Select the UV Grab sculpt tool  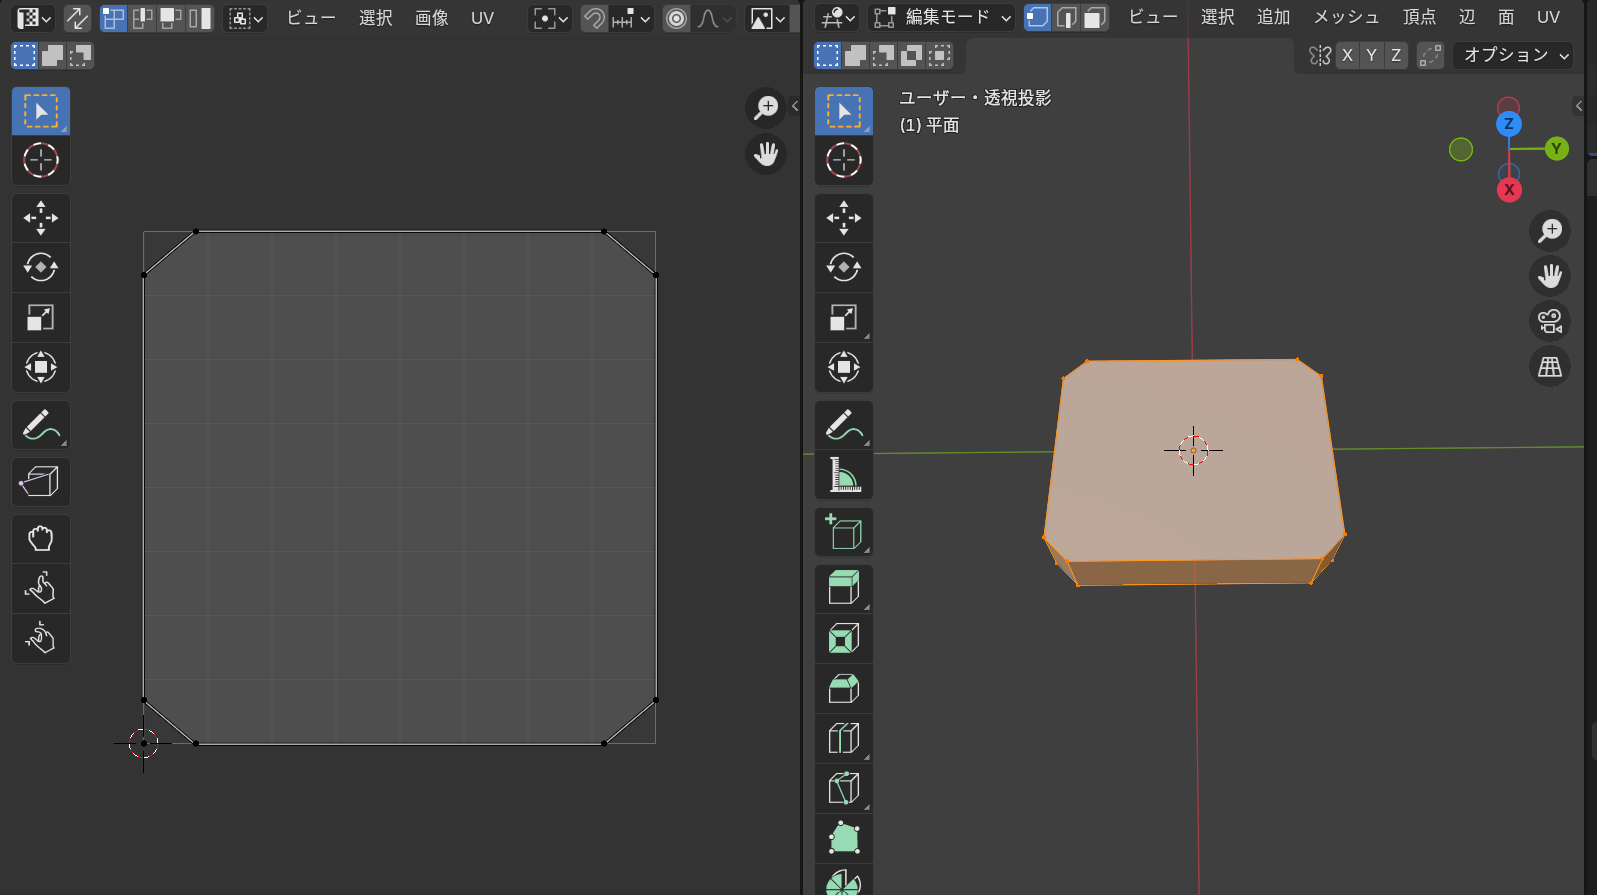41,539
